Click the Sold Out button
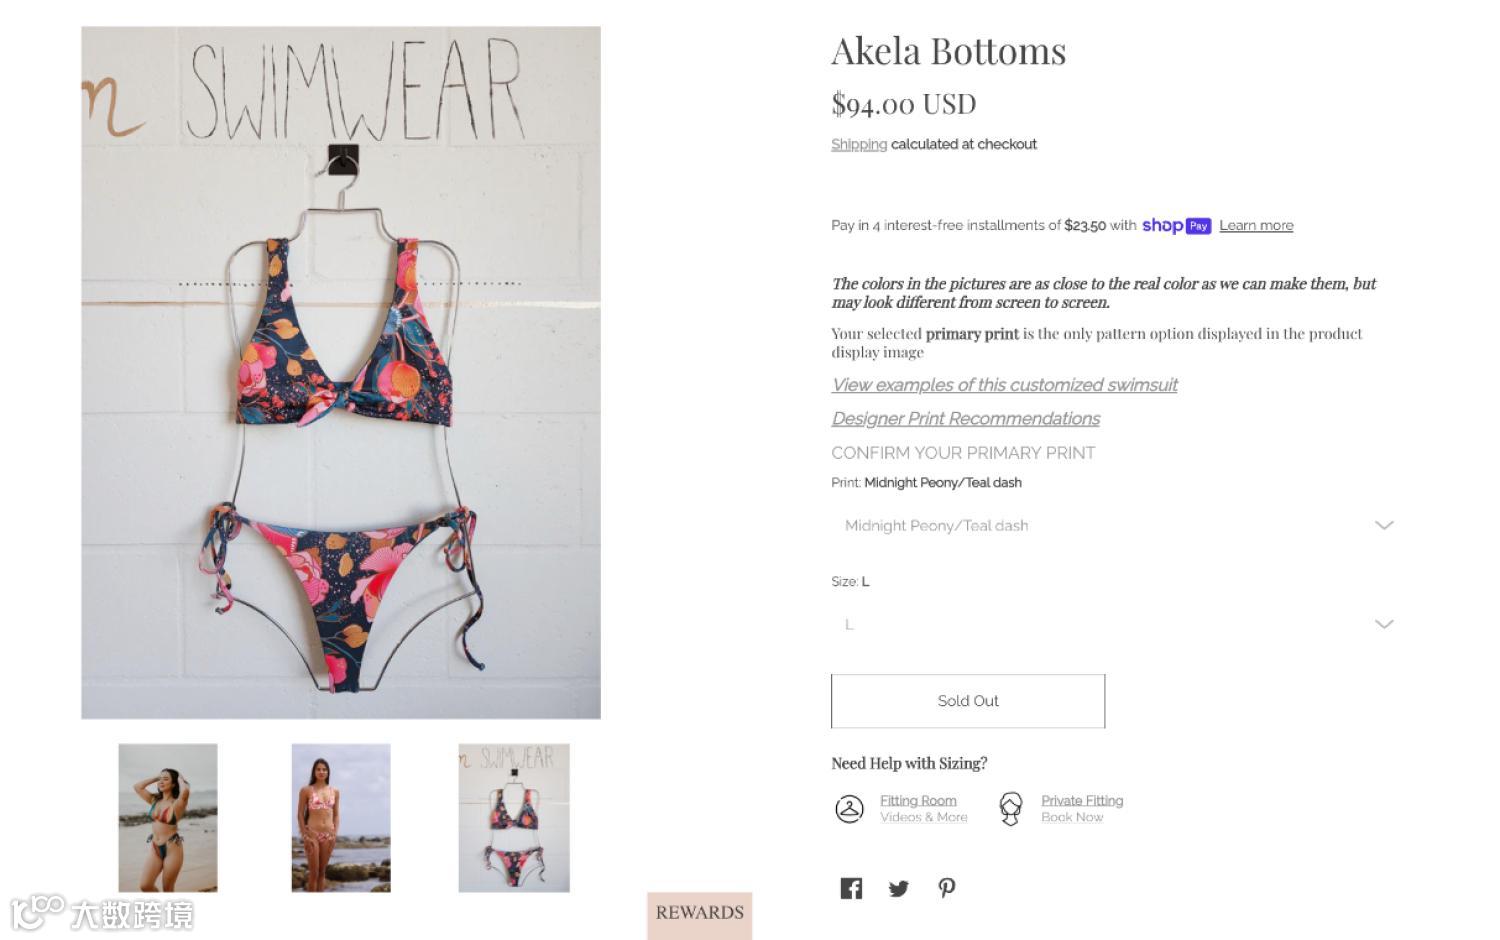 pos(968,701)
